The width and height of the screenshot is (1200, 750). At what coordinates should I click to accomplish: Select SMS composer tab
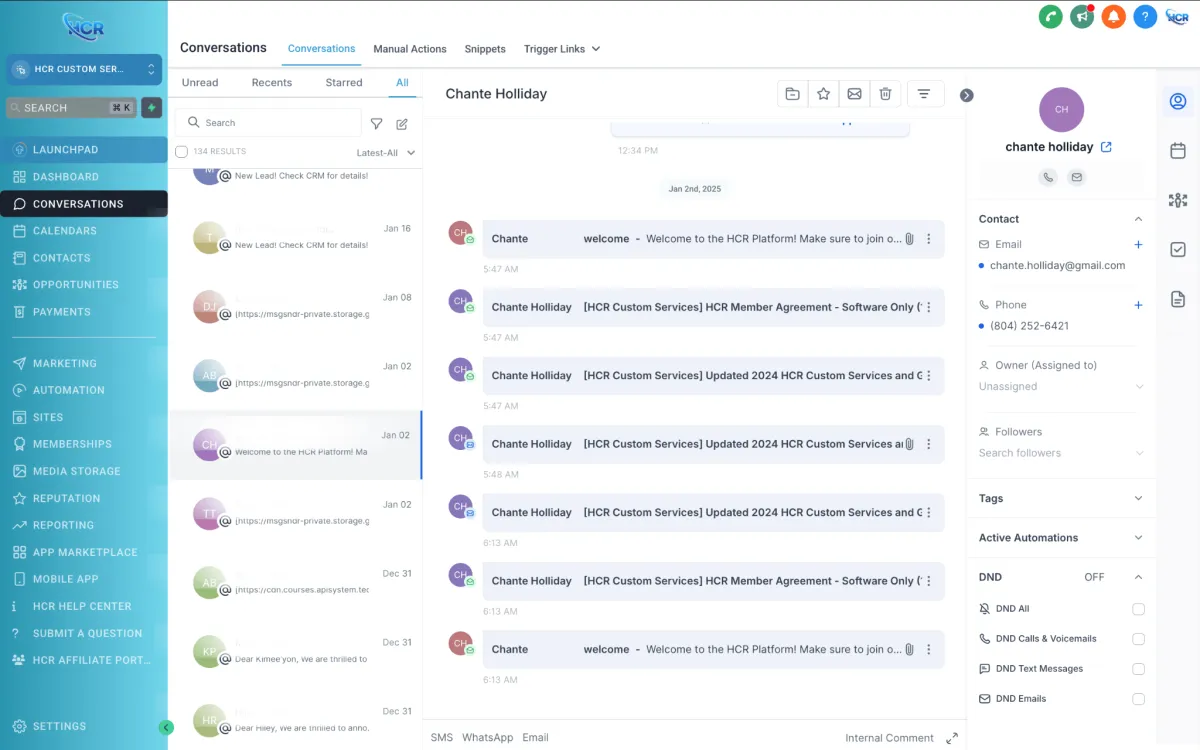coord(442,738)
